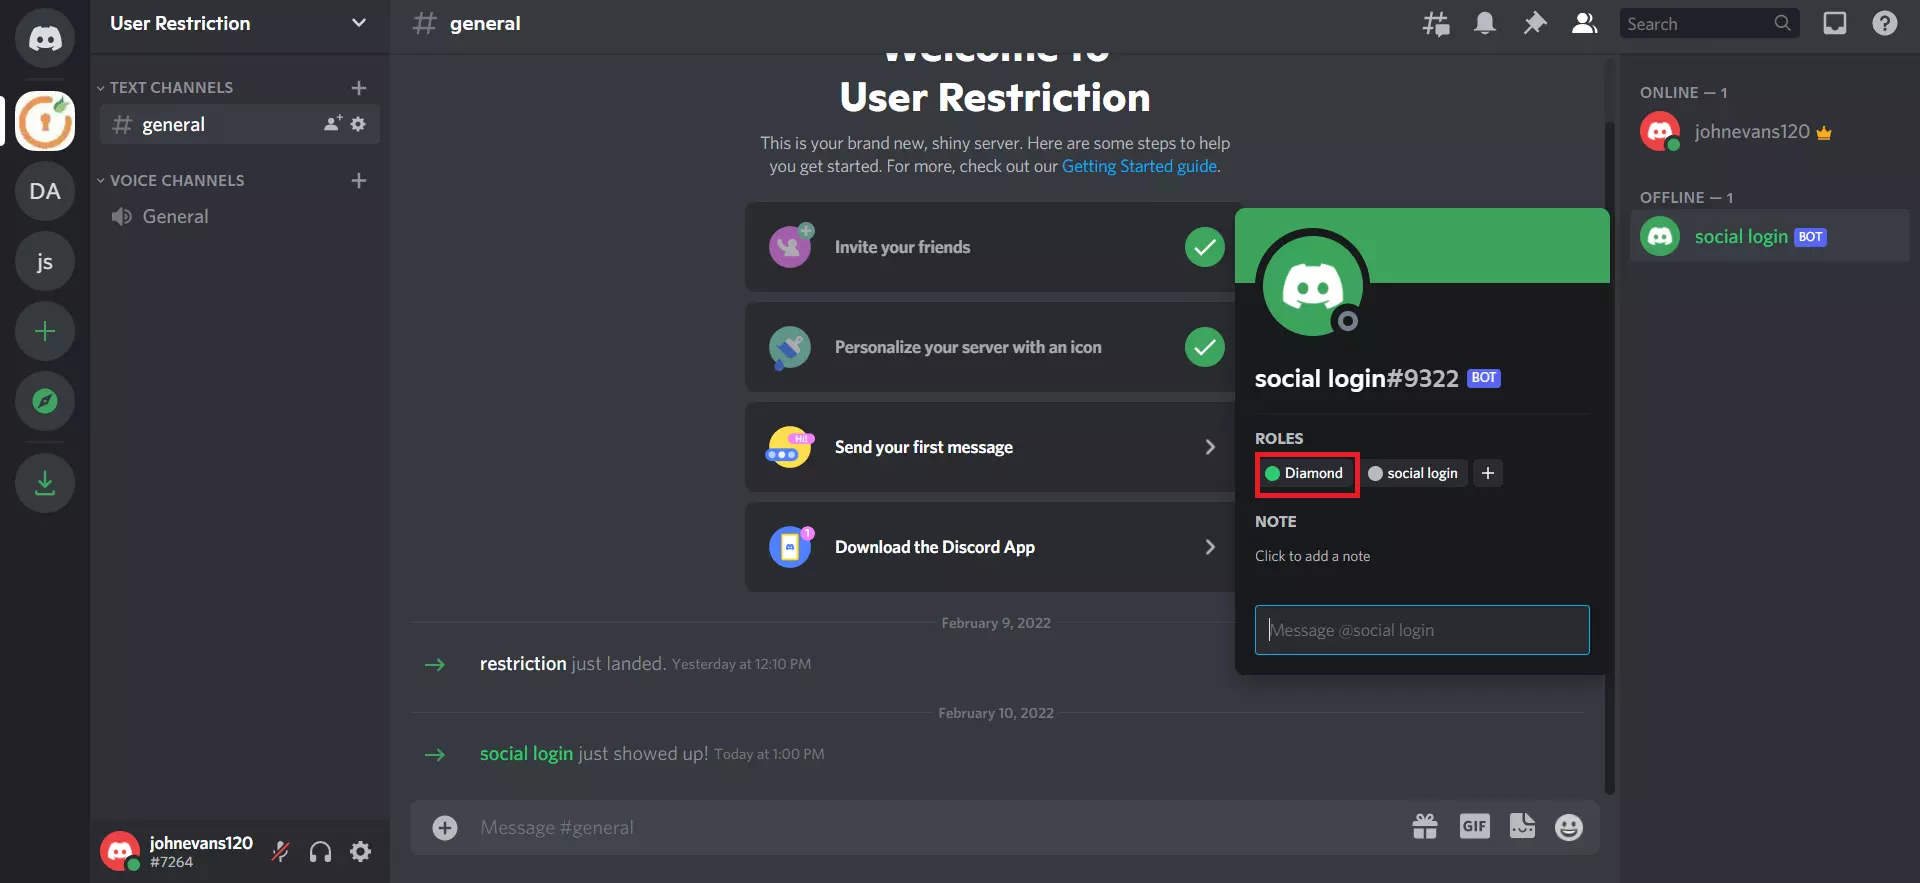Explore public servers compass icon
The image size is (1920, 883).
coord(45,401)
